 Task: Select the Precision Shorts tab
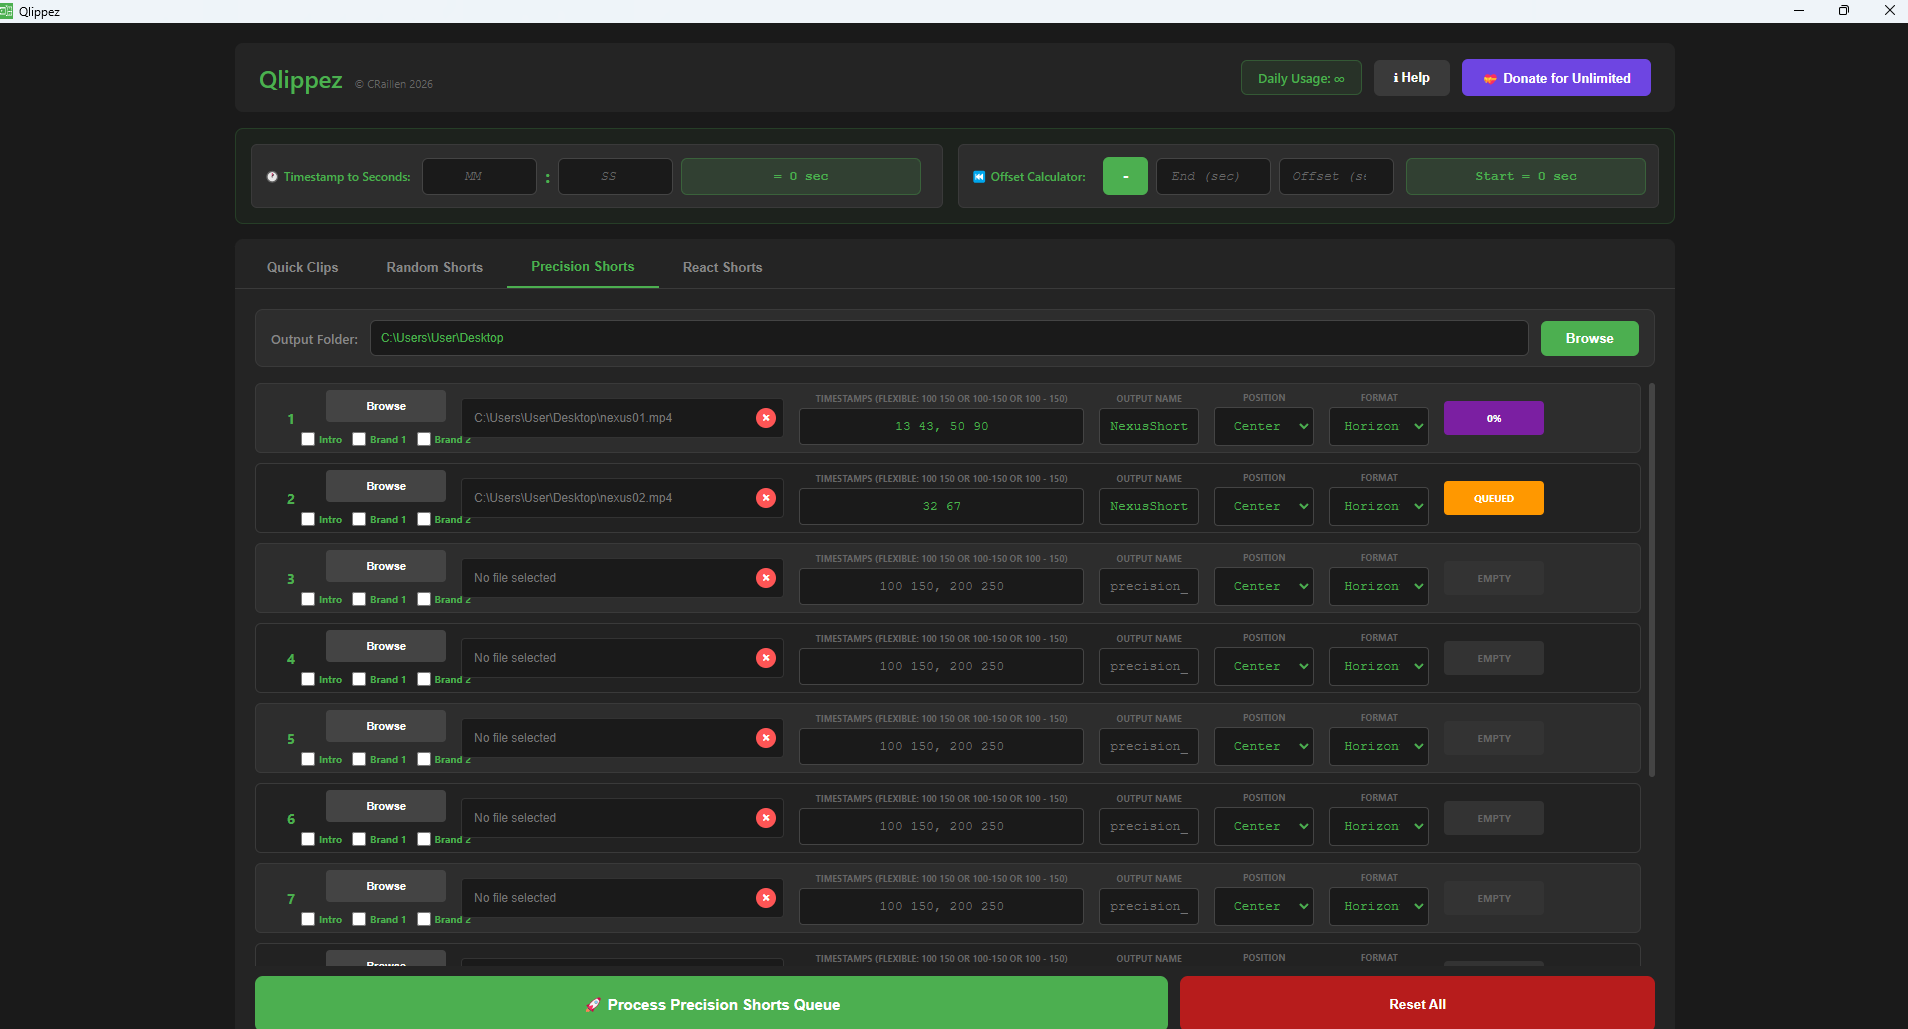(x=583, y=266)
